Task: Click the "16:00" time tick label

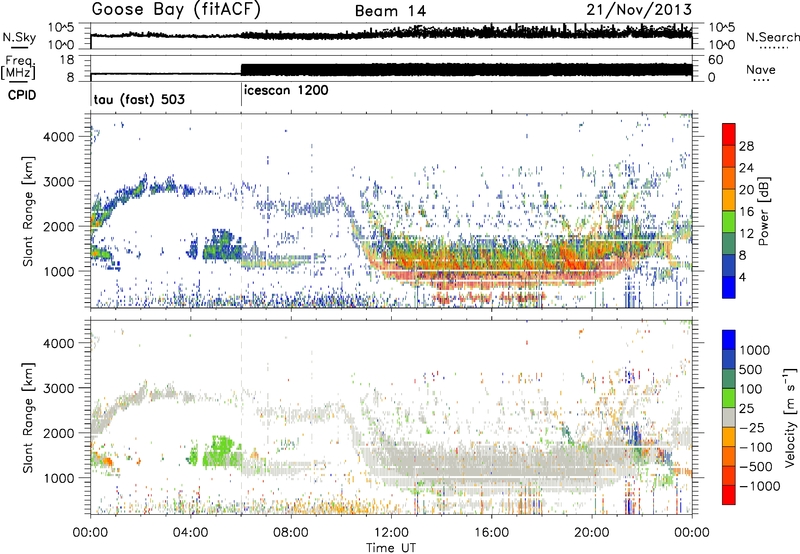Action: click(x=491, y=533)
